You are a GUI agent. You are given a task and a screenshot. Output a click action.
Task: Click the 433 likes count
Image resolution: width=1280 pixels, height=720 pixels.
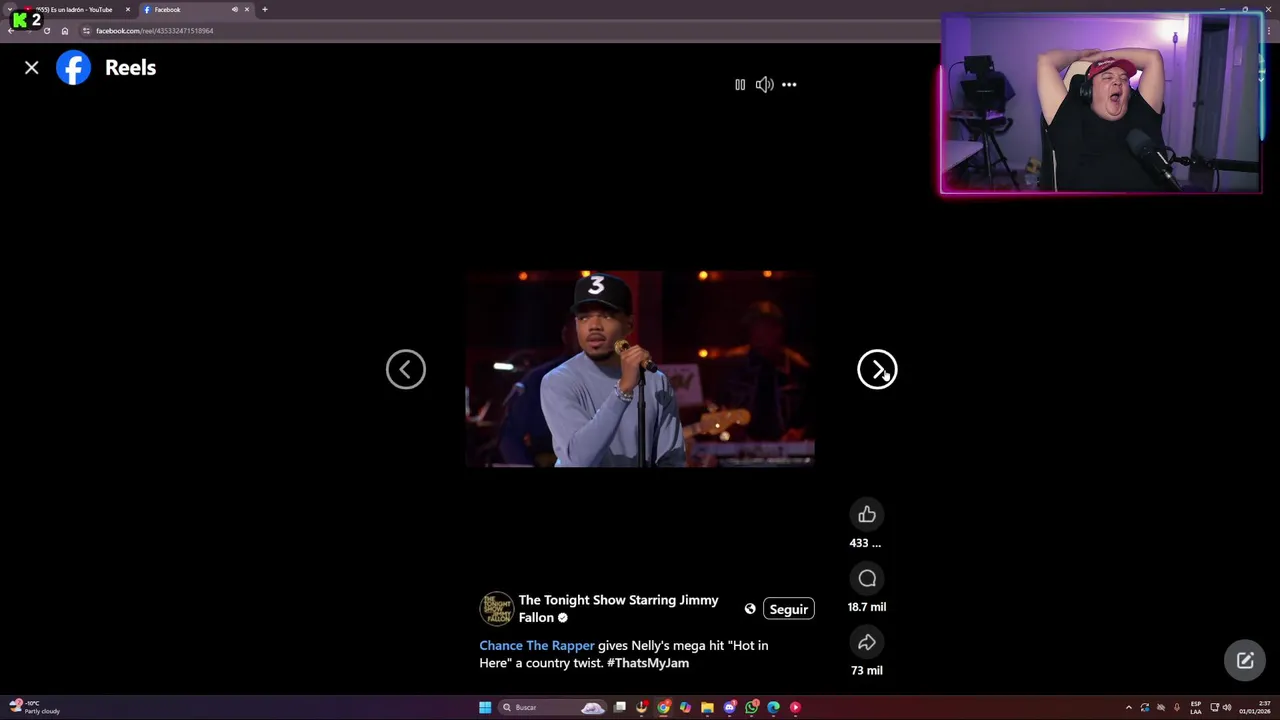[865, 543]
